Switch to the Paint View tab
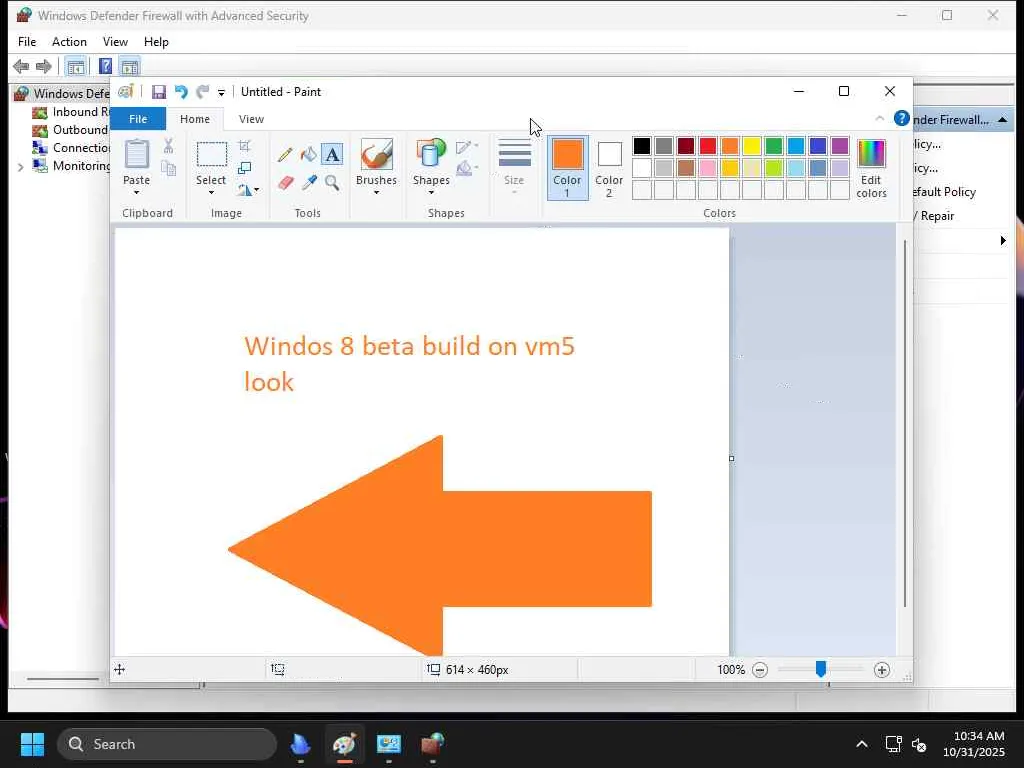This screenshot has height=768, width=1024. 251,119
